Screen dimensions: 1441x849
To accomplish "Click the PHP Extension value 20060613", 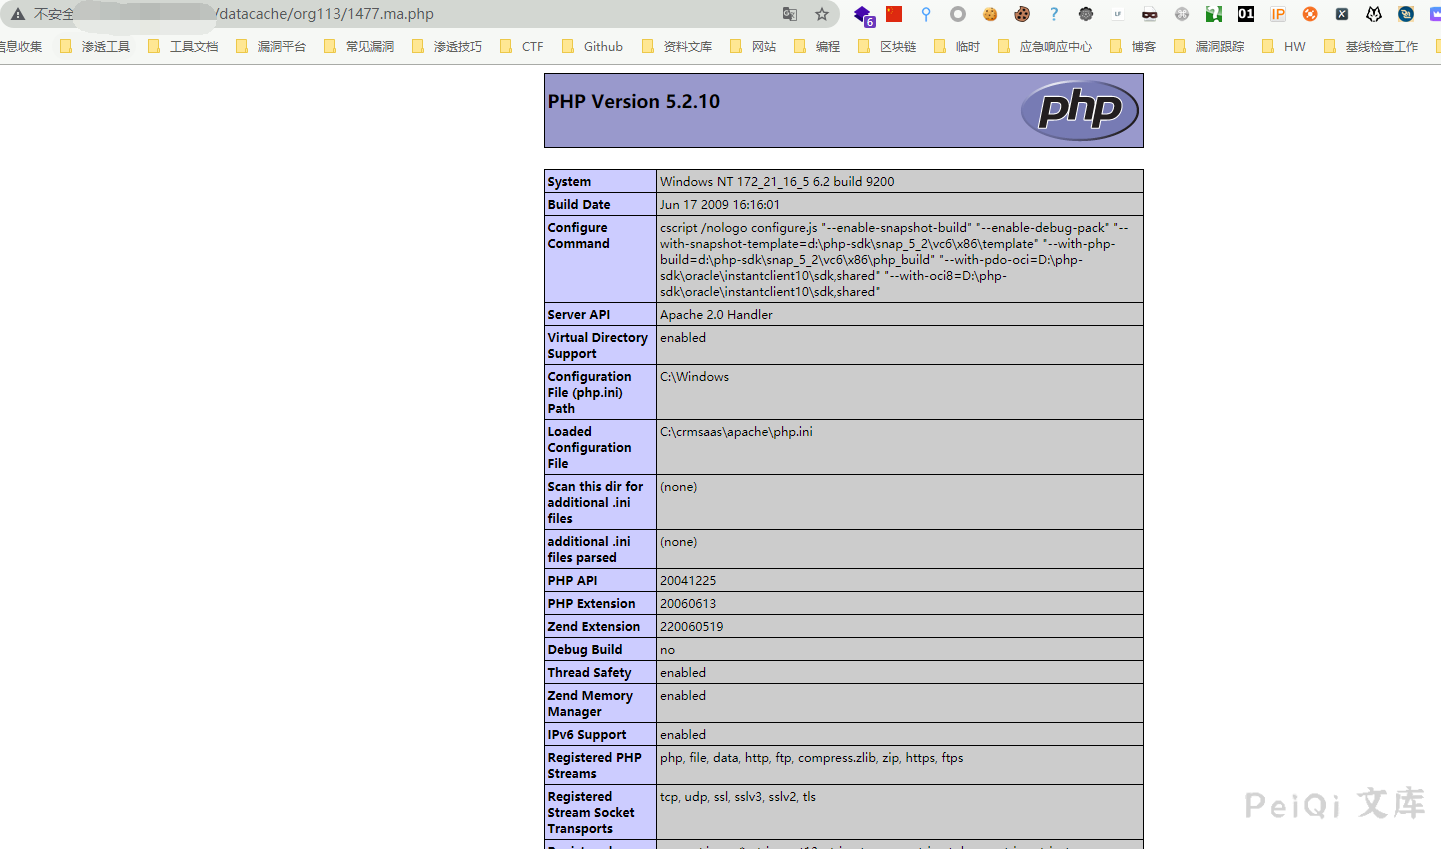I will 688,603.
